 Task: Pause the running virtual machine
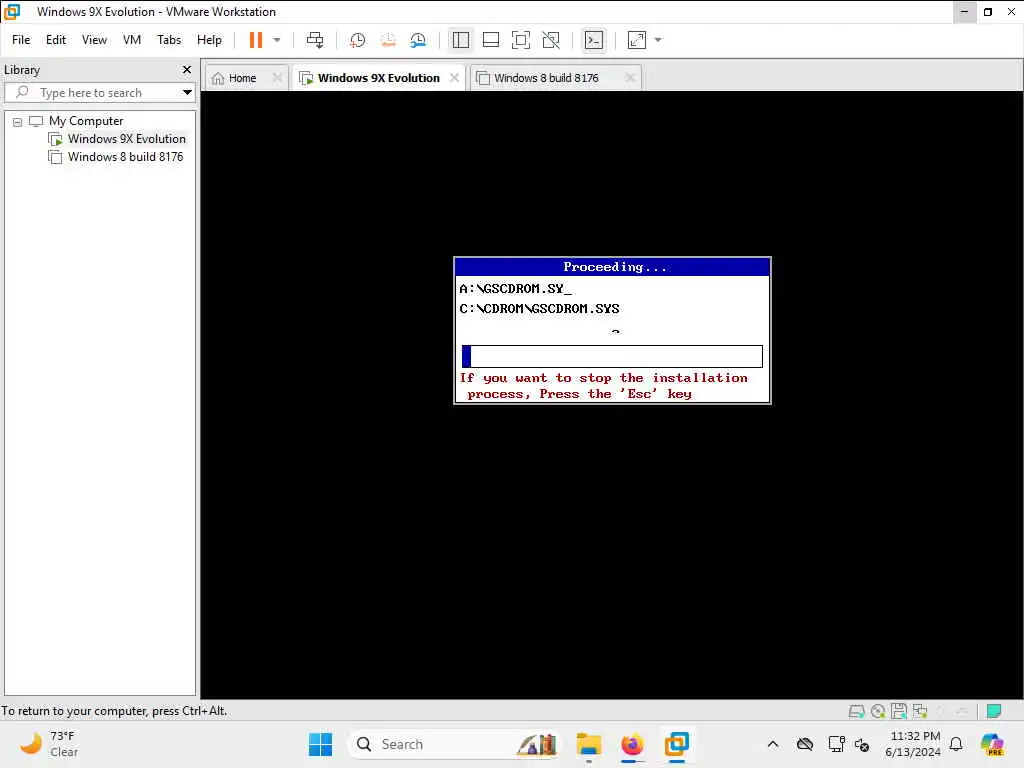click(255, 40)
